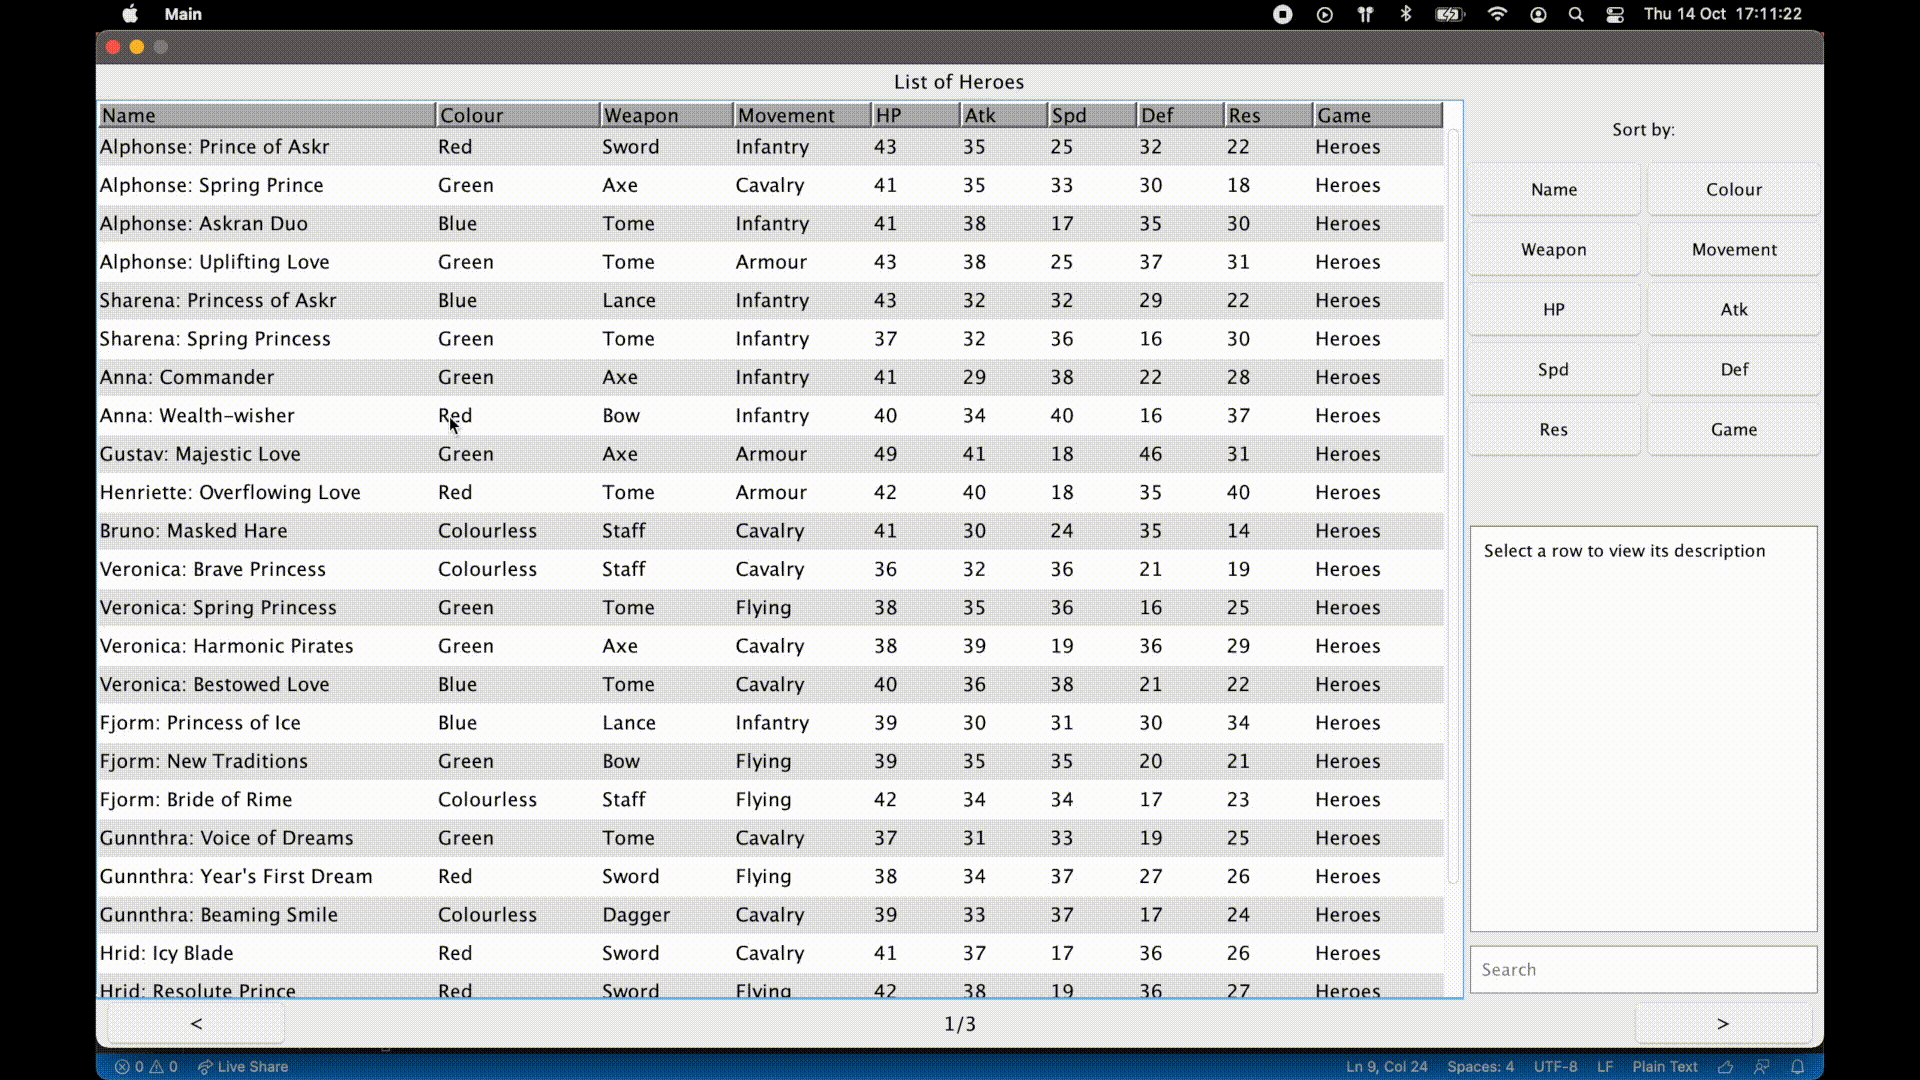Viewport: 1920px width, 1080px height.
Task: Select the Fjorm: Princess of Ice row
Action: (x=771, y=723)
